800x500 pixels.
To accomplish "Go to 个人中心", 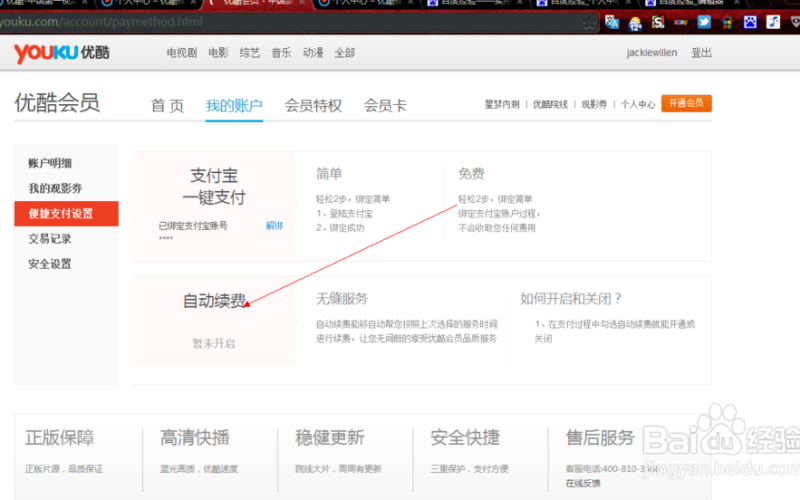I will (638, 104).
